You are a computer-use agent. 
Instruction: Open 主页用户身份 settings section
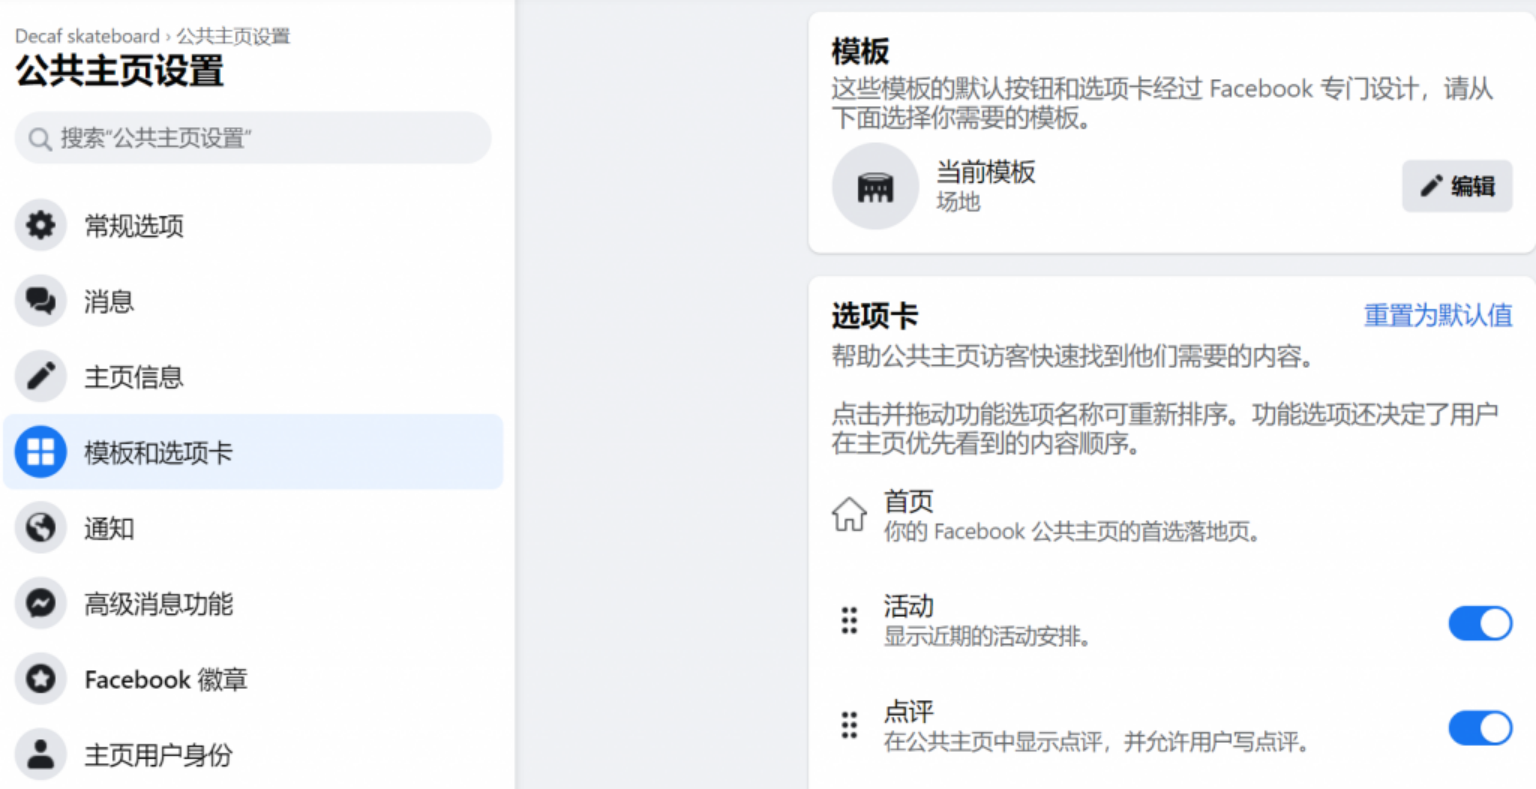(253, 754)
